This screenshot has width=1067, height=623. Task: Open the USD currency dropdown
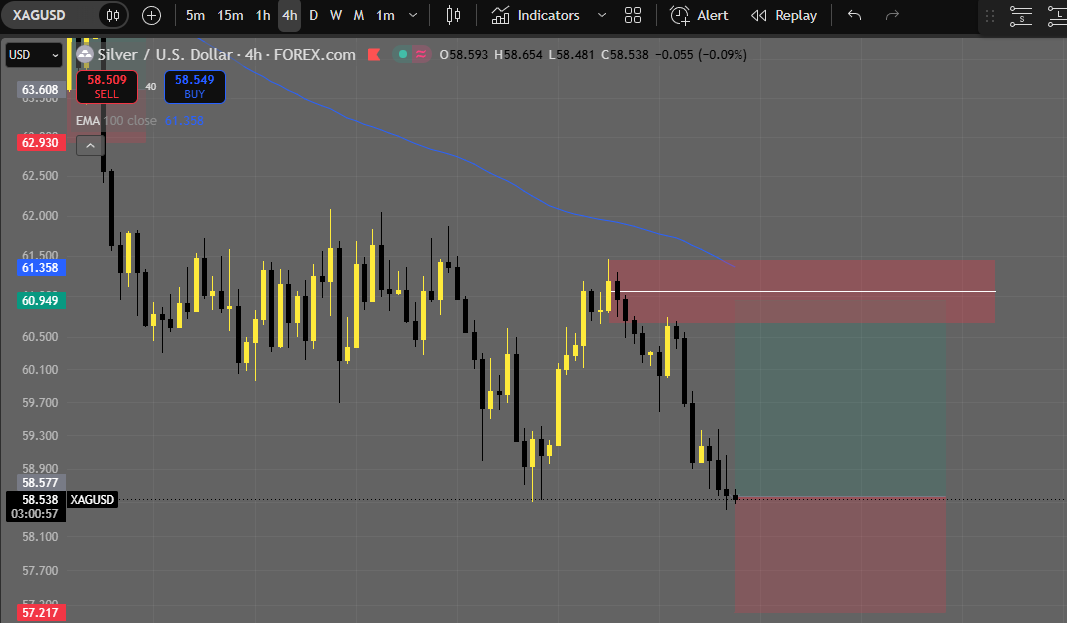click(33, 55)
